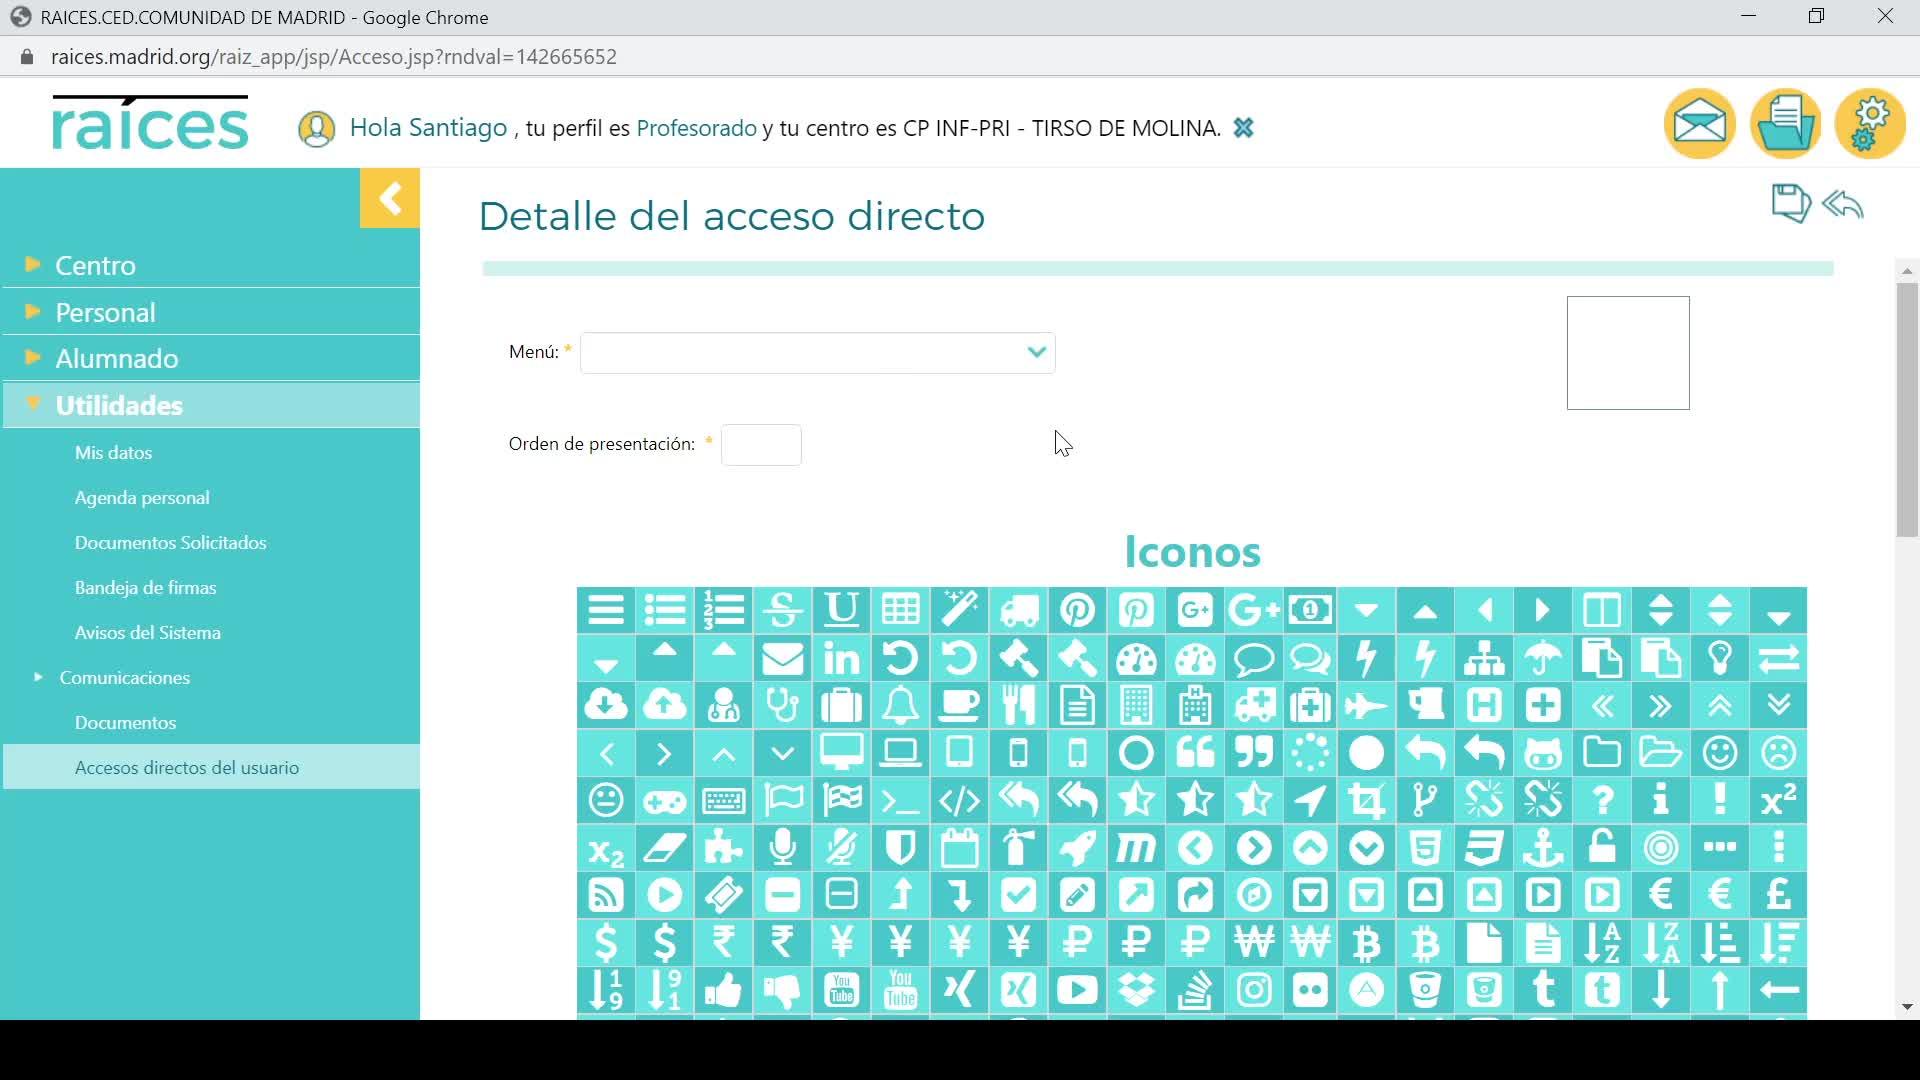Viewport: 1920px width, 1080px height.
Task: Click the save floppy disk icon
Action: (x=1790, y=204)
